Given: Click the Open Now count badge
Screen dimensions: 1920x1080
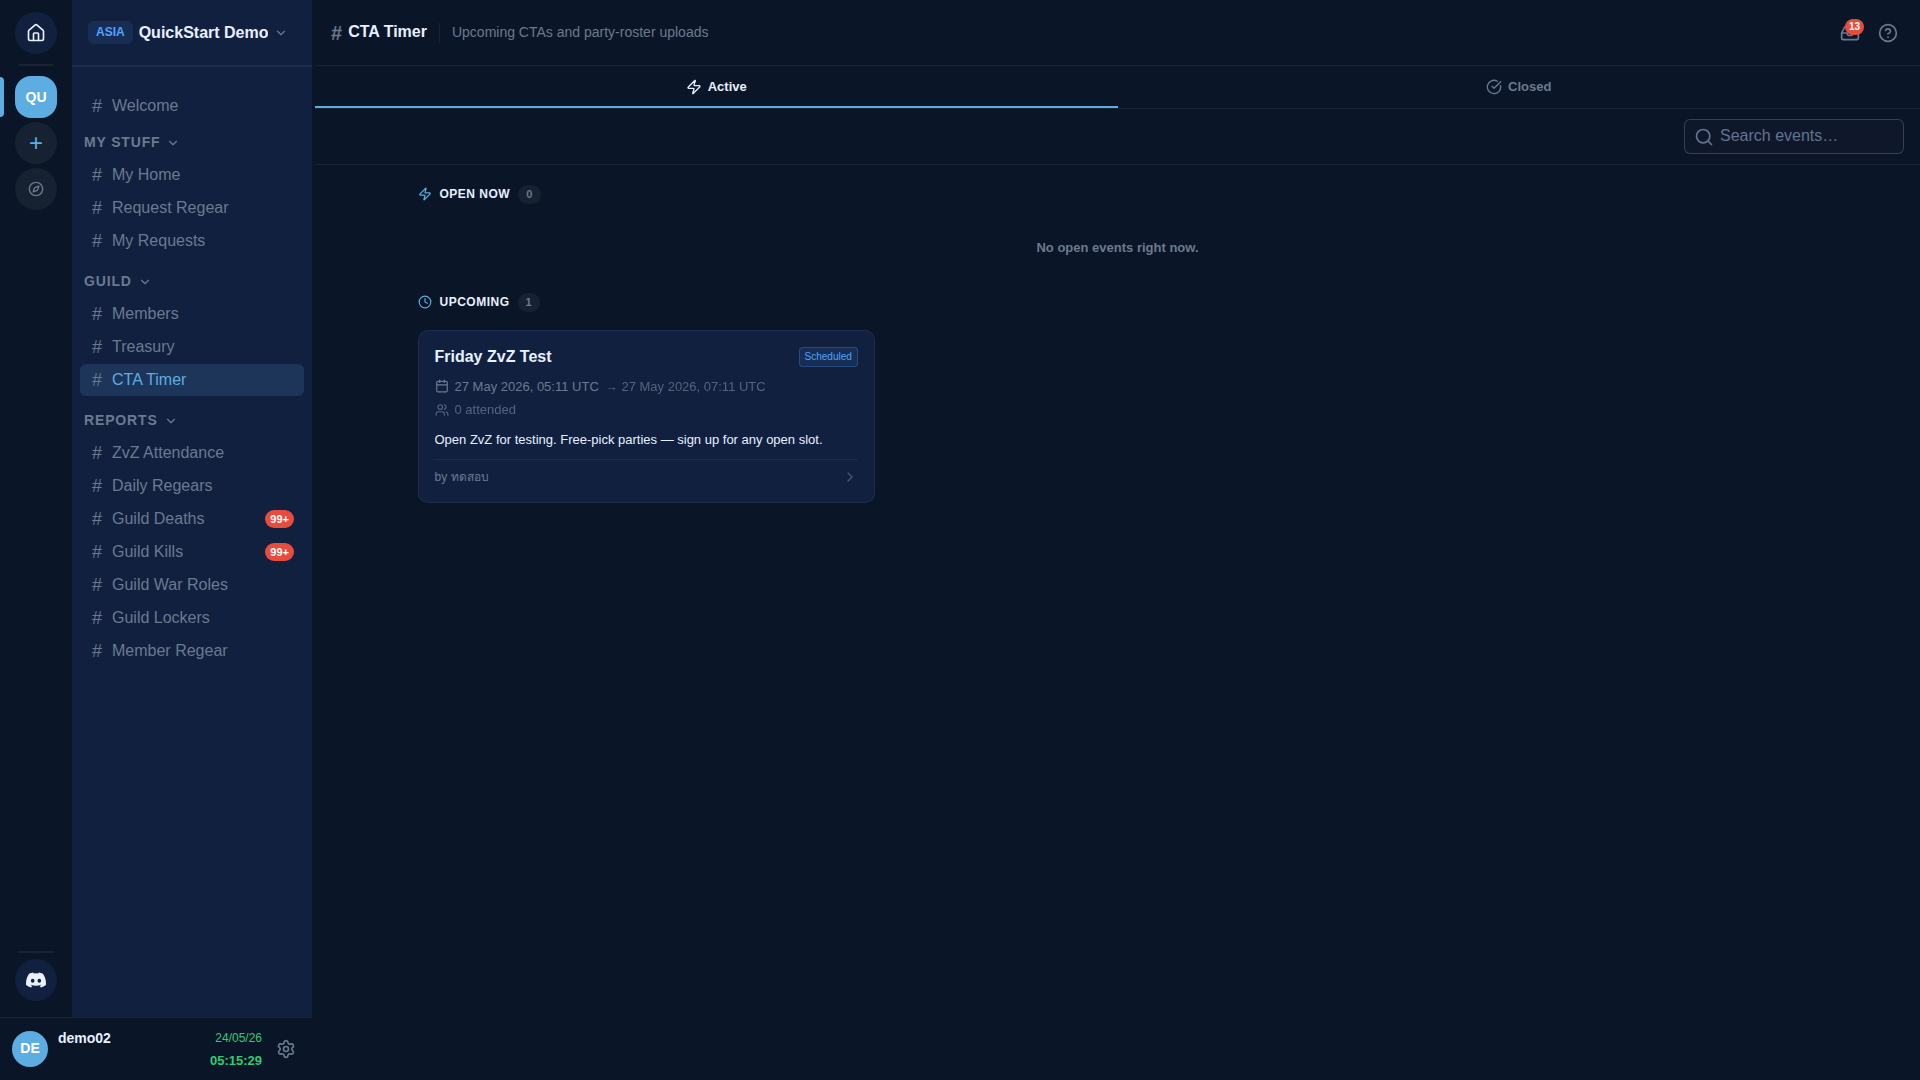Looking at the screenshot, I should pos(529,194).
